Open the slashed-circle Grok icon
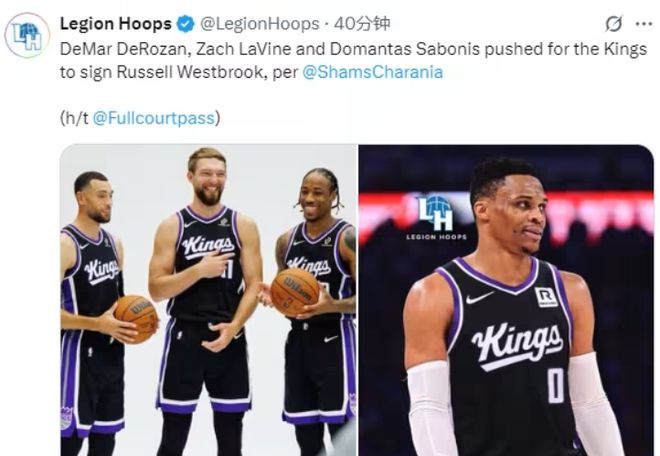Image resolution: width=660 pixels, height=456 pixels. (614, 24)
